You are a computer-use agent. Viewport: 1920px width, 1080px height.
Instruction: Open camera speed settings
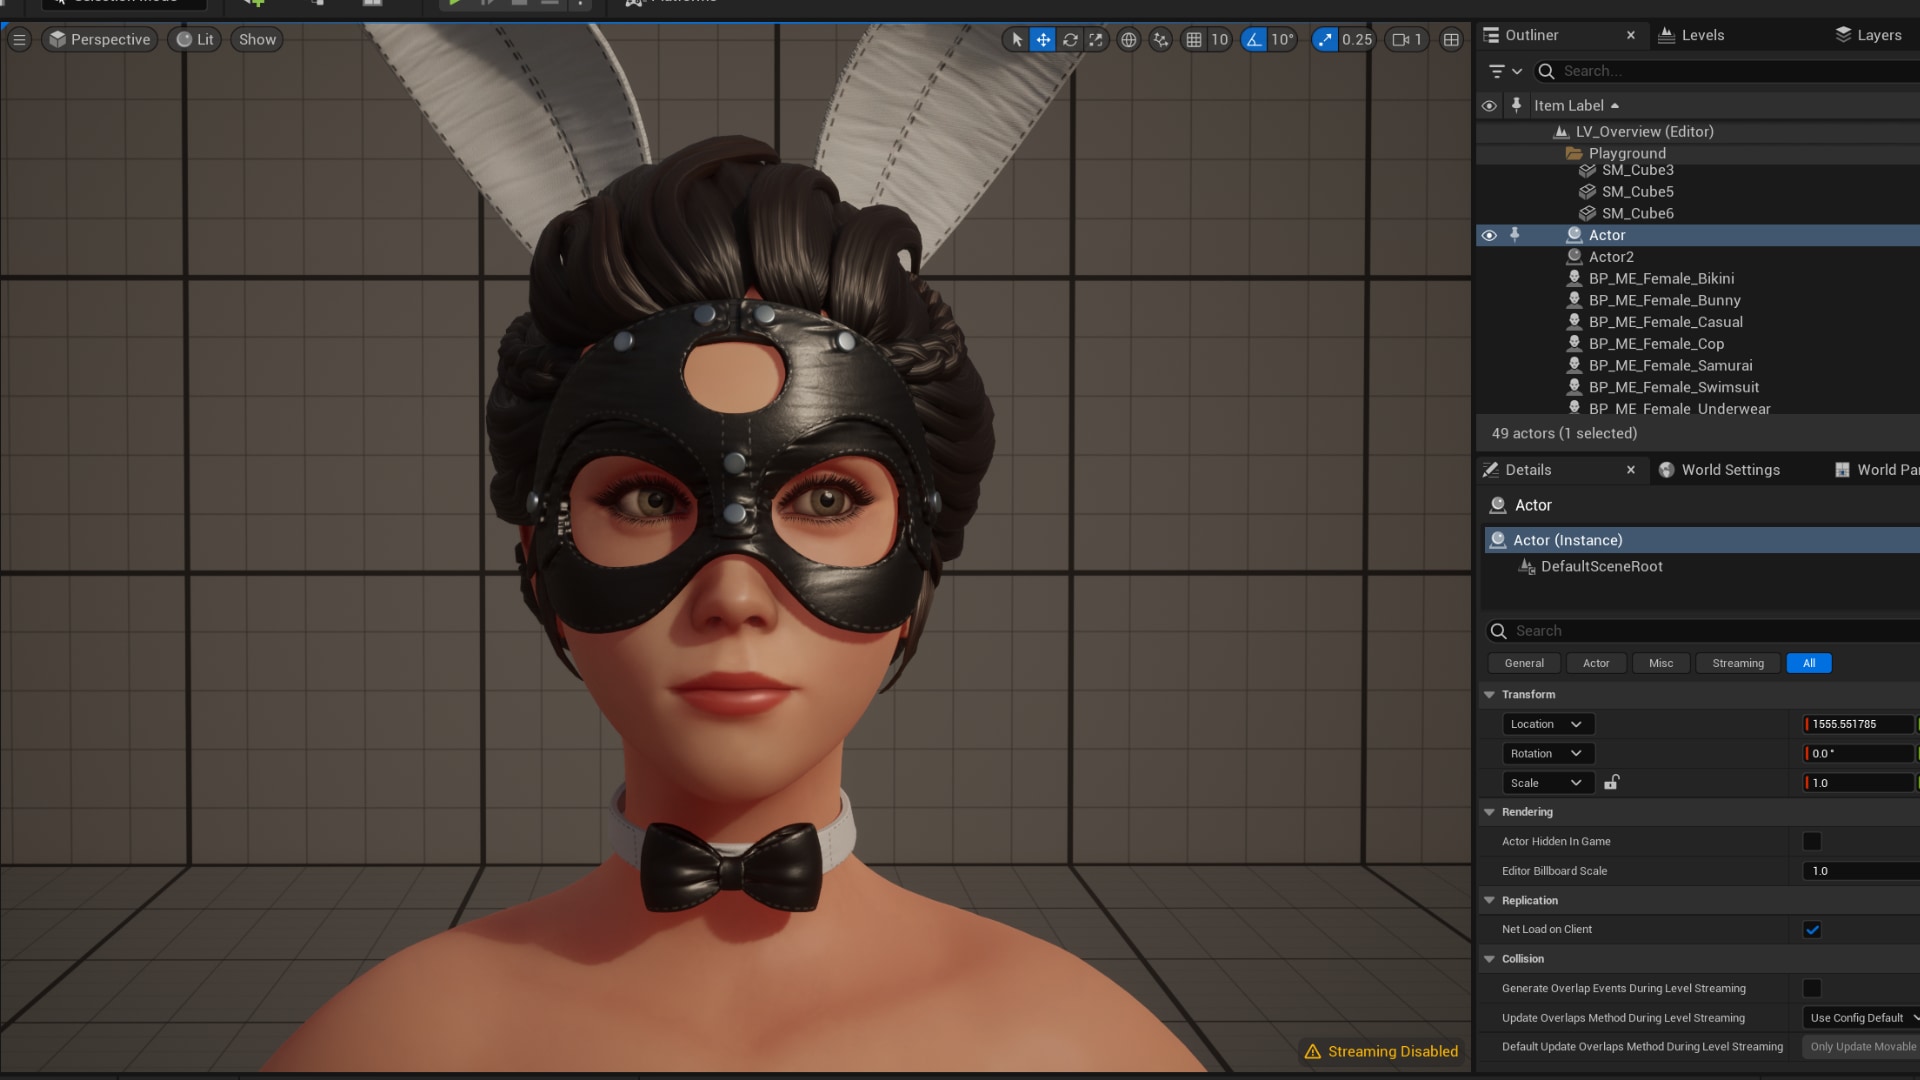[x=1407, y=40]
